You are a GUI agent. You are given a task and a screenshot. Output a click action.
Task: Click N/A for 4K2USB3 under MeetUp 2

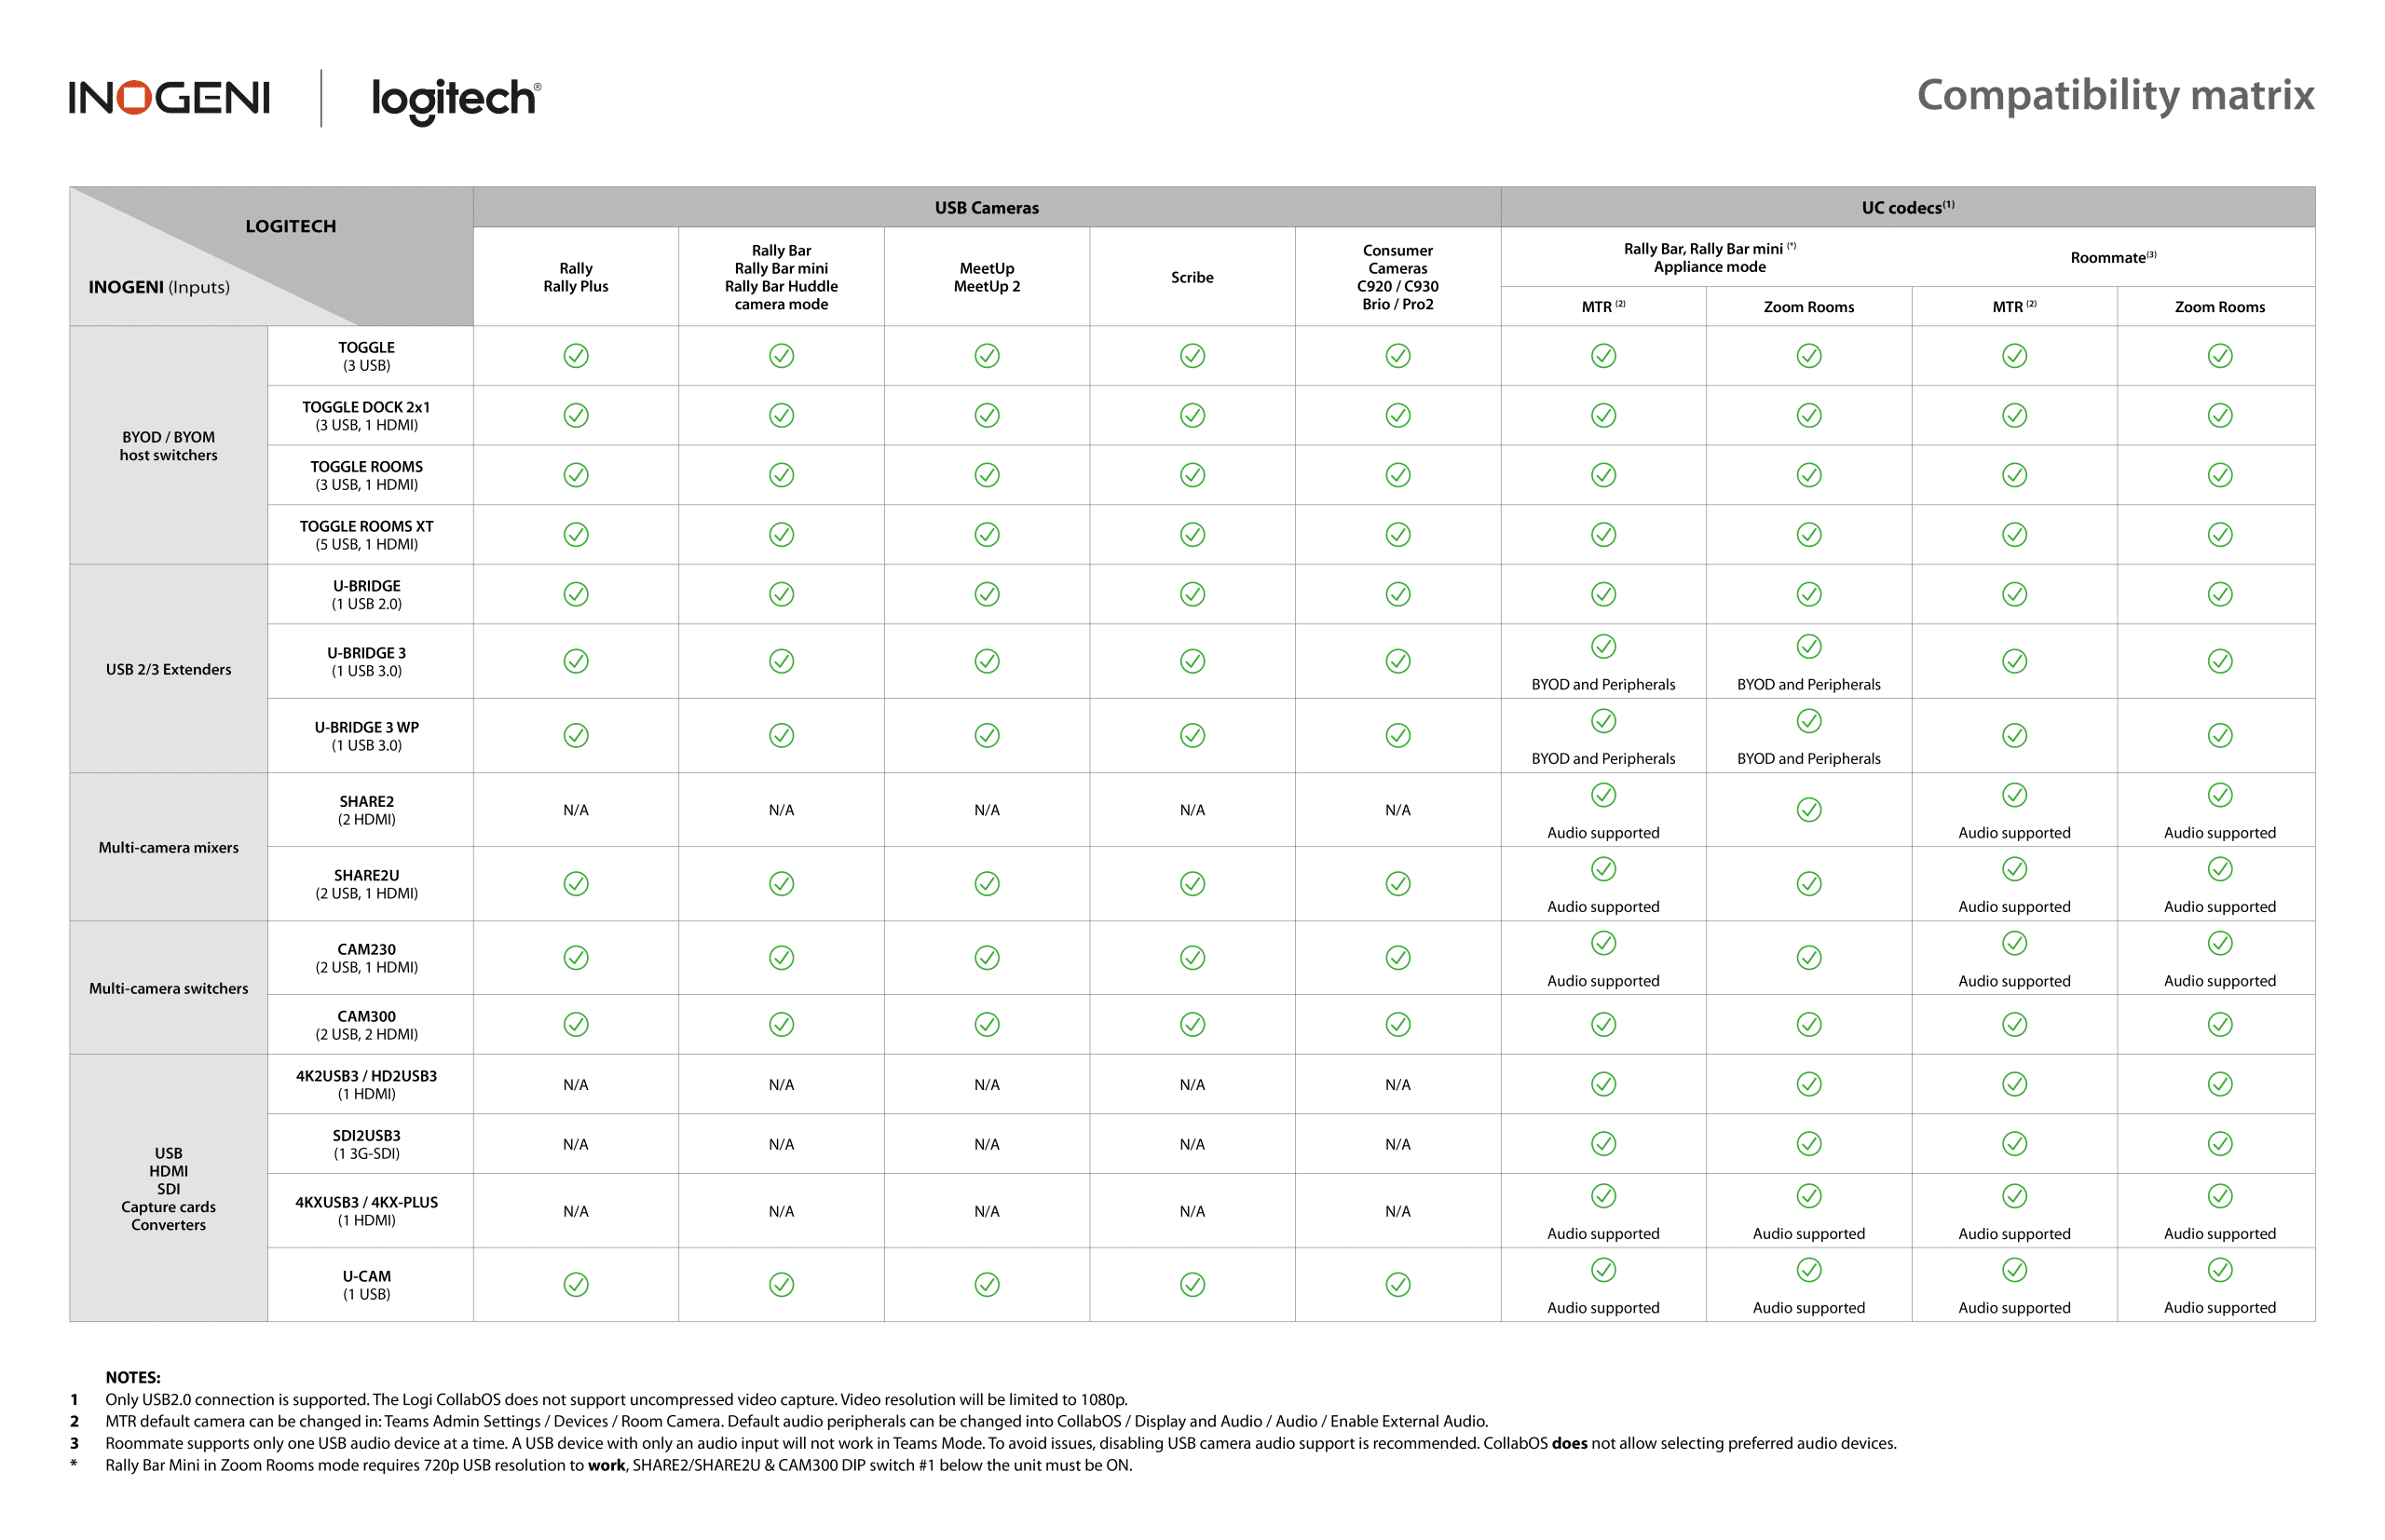987,1084
